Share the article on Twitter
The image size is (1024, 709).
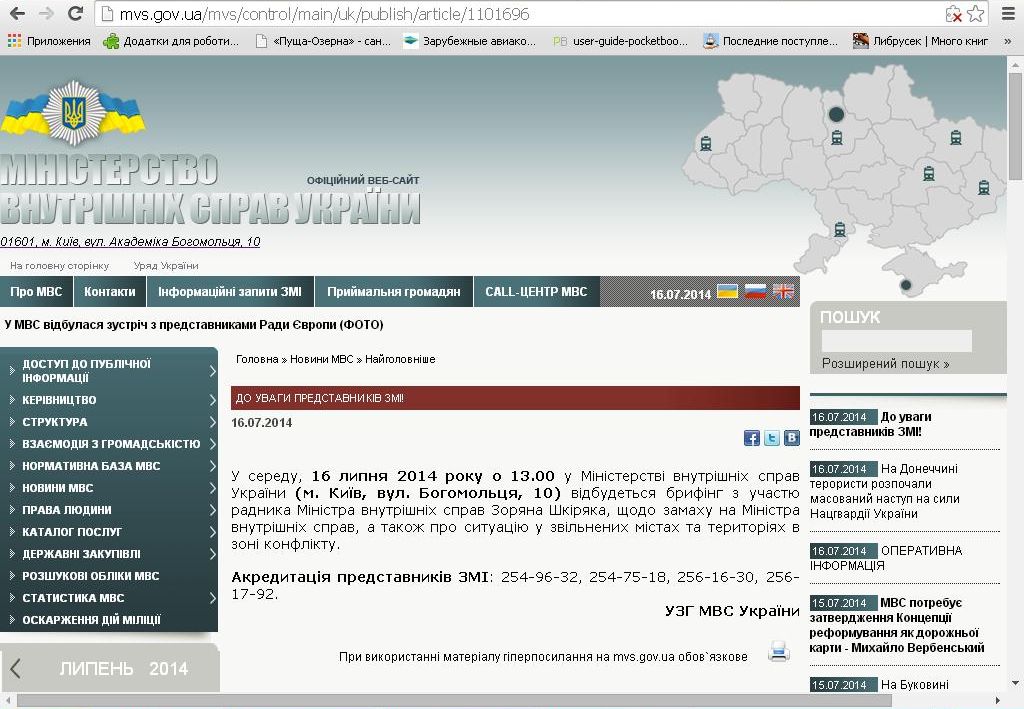click(772, 438)
